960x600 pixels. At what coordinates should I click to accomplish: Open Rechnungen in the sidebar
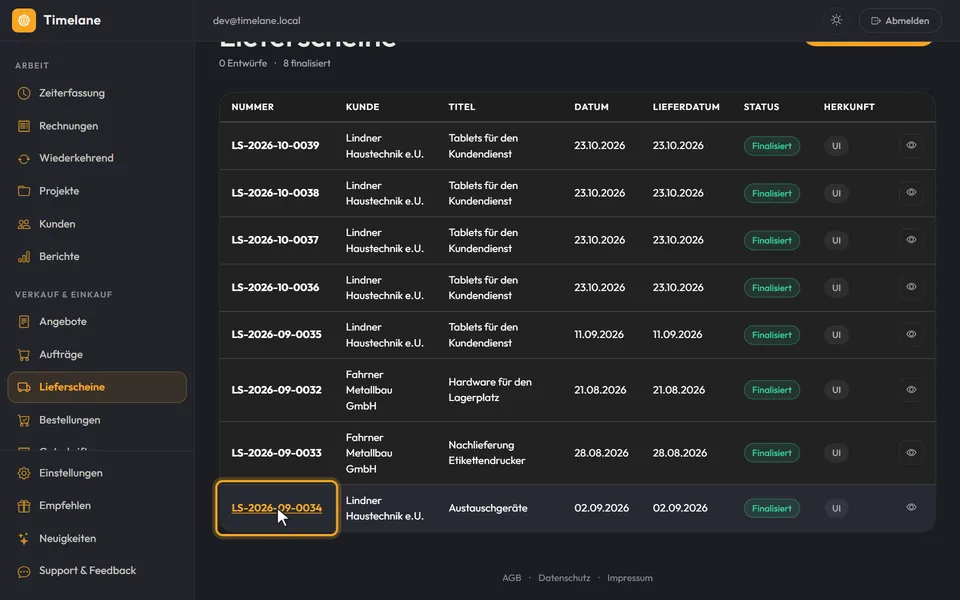coord(97,126)
